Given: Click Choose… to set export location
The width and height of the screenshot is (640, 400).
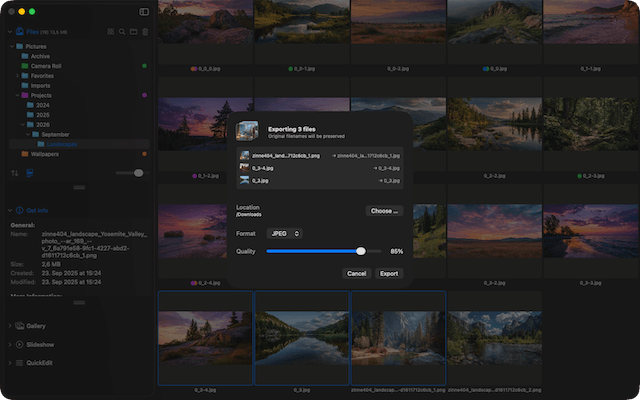Looking at the screenshot, I should click(384, 211).
